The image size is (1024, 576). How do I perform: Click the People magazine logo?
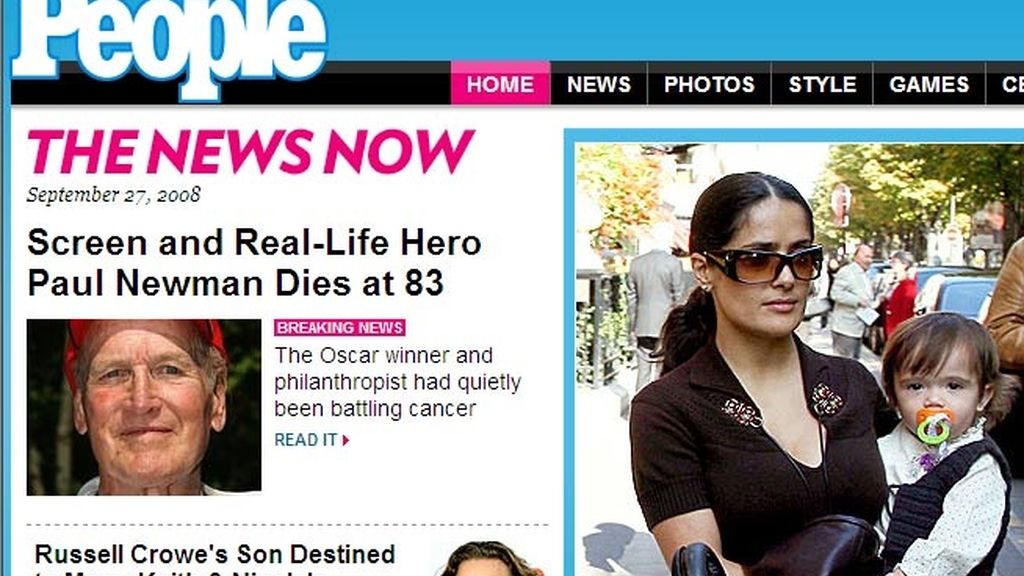point(168,44)
